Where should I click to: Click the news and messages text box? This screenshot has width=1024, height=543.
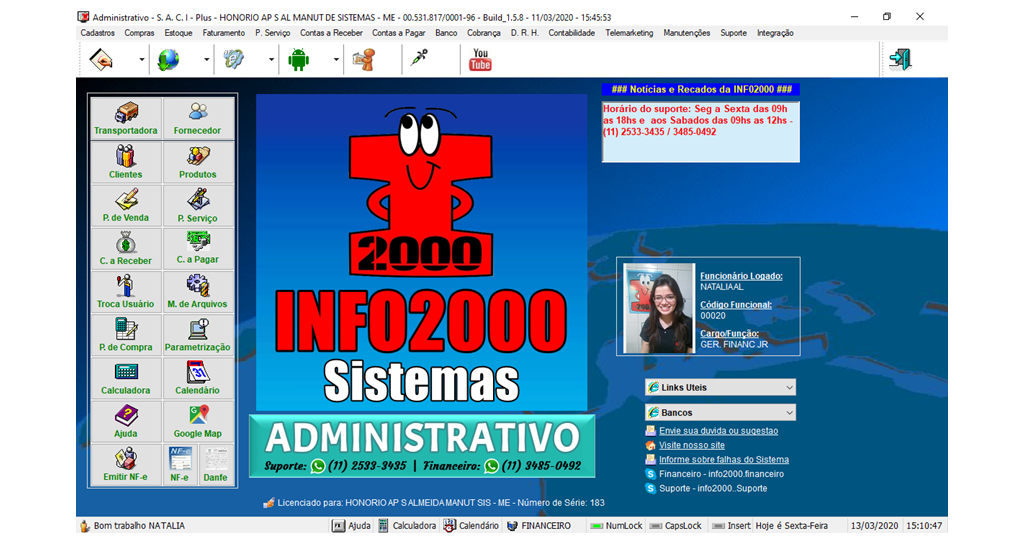[700, 131]
